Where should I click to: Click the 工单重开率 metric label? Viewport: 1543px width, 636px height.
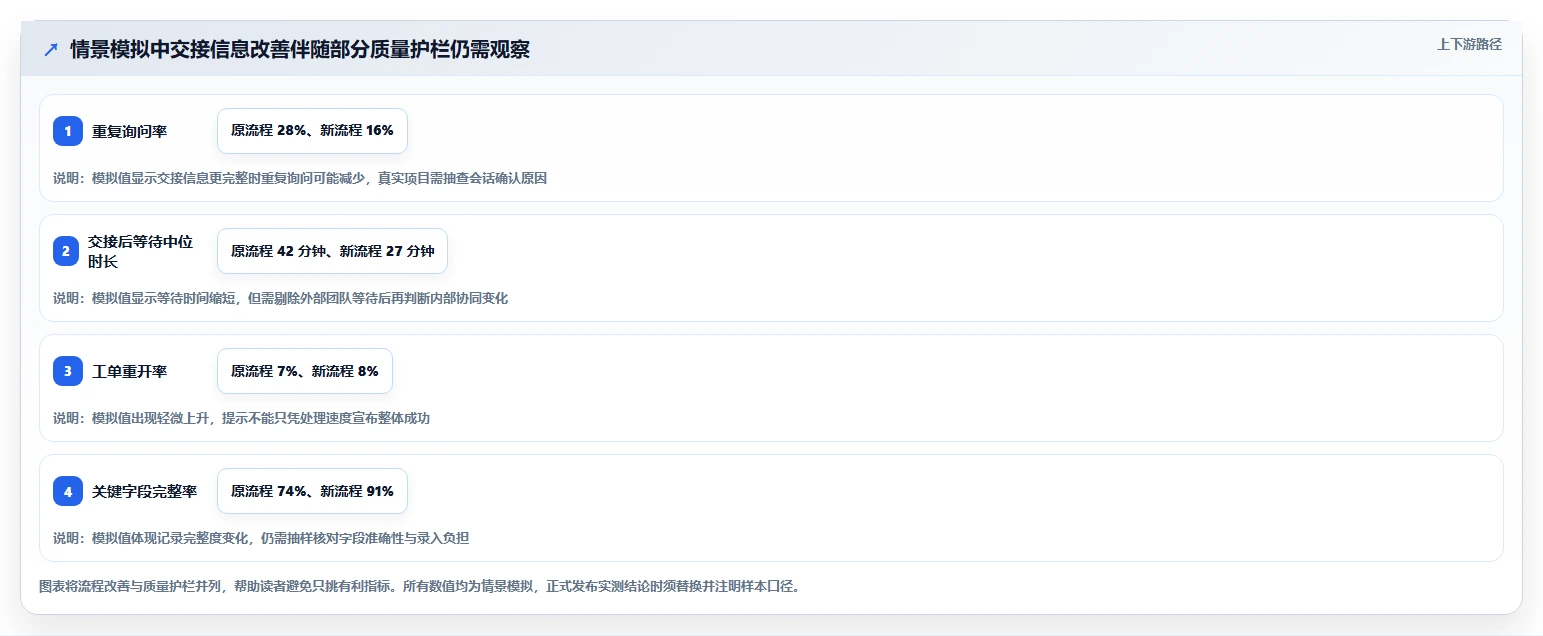pos(130,371)
